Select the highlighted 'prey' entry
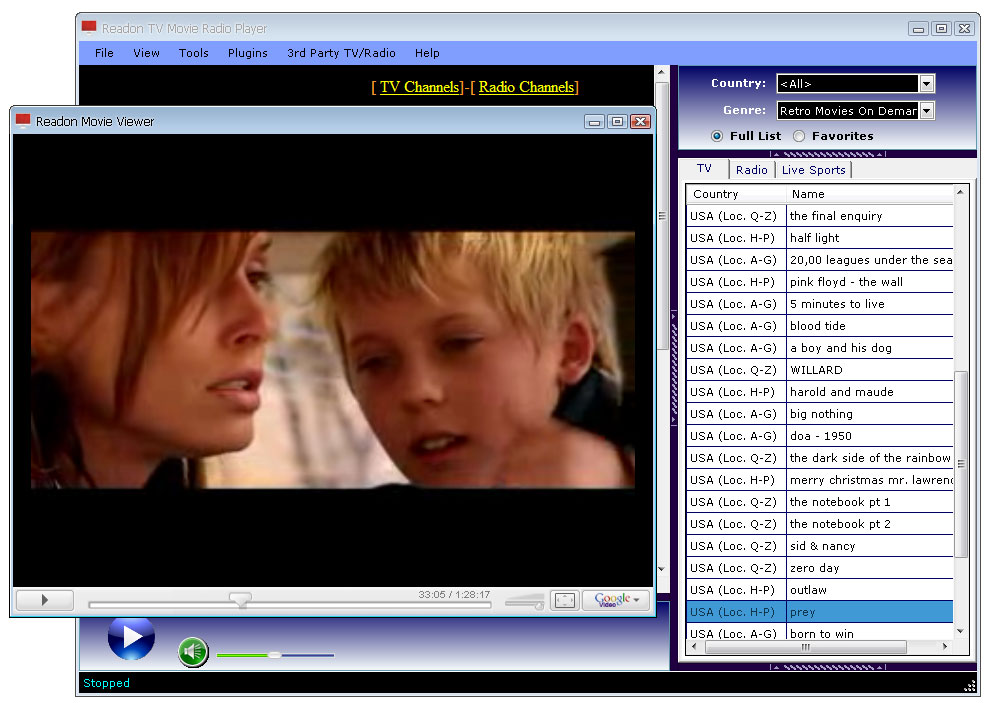This screenshot has height=703, width=985. point(820,612)
